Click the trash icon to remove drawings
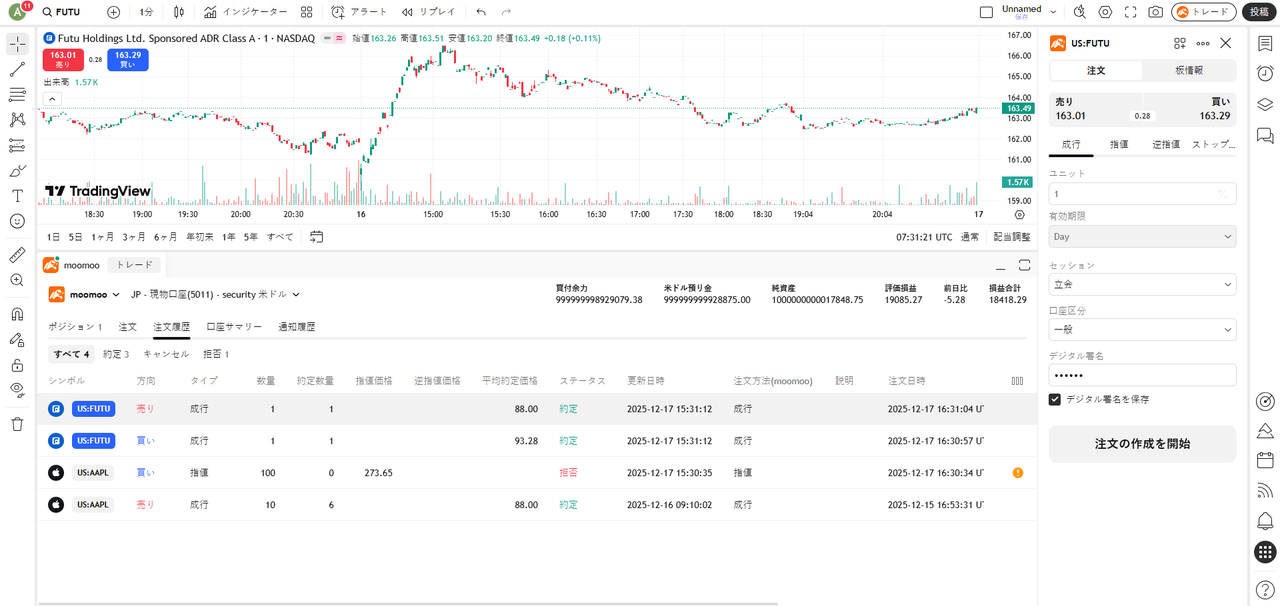Screen dimensions: 1280x606 17,424
